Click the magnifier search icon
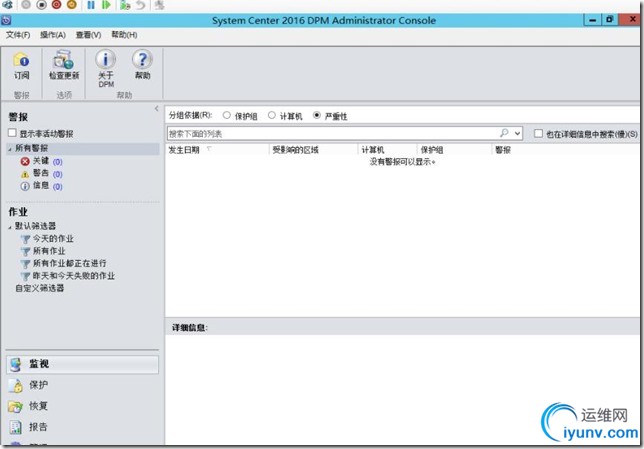 (x=504, y=133)
